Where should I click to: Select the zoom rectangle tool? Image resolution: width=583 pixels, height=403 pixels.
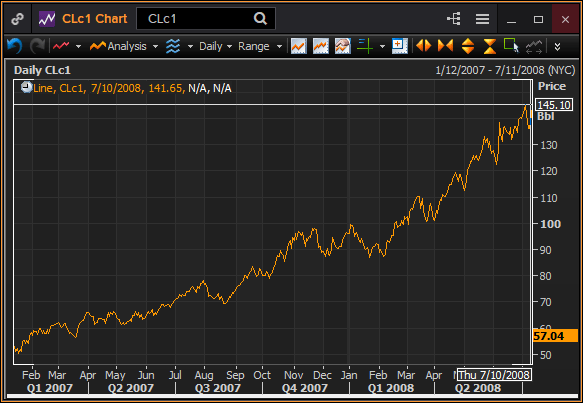click(511, 46)
